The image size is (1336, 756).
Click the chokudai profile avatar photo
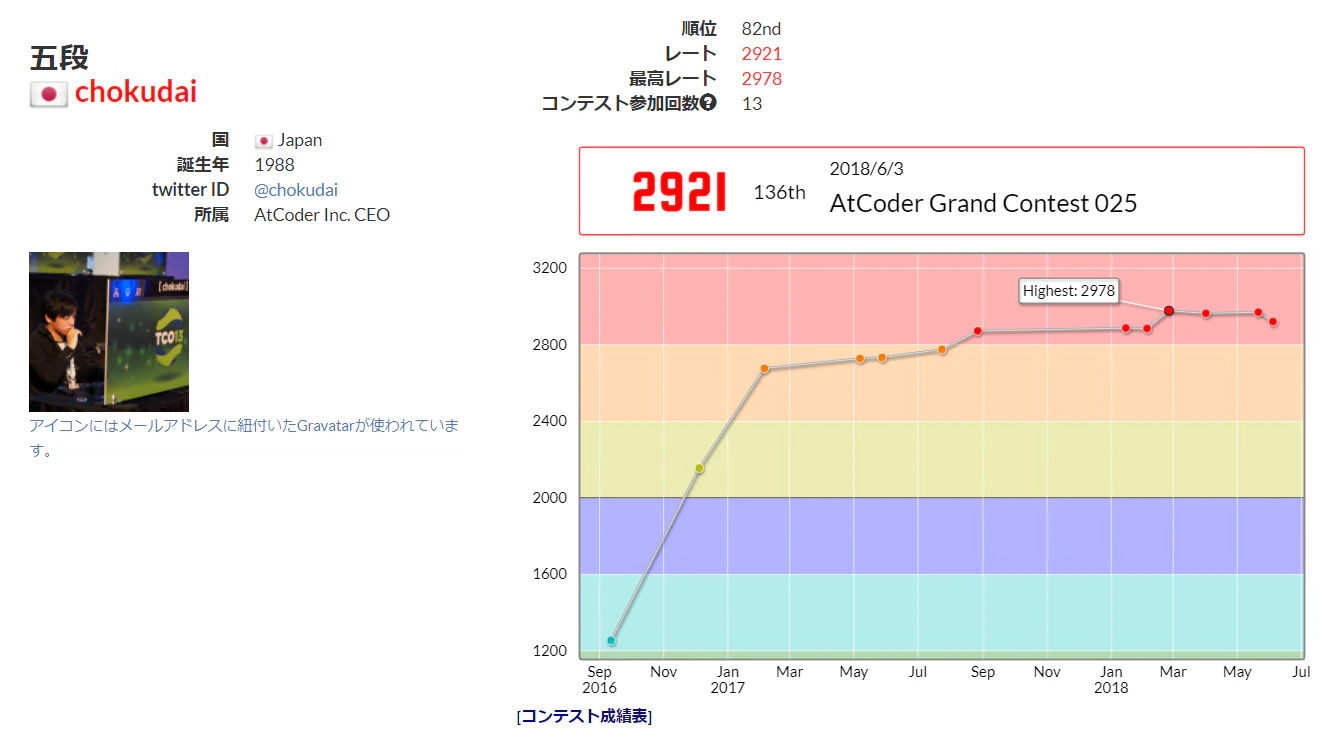pos(109,332)
